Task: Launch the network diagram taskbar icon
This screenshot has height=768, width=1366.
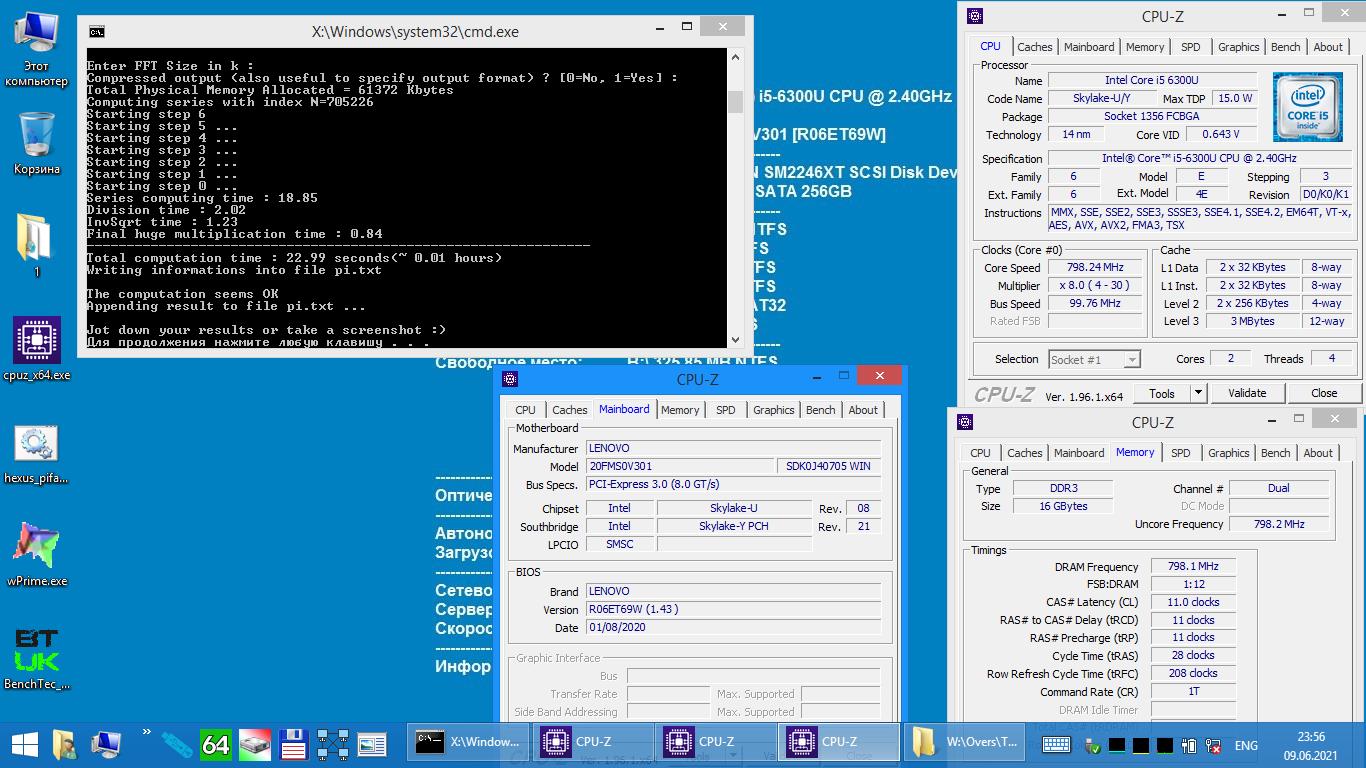Action: [332, 744]
